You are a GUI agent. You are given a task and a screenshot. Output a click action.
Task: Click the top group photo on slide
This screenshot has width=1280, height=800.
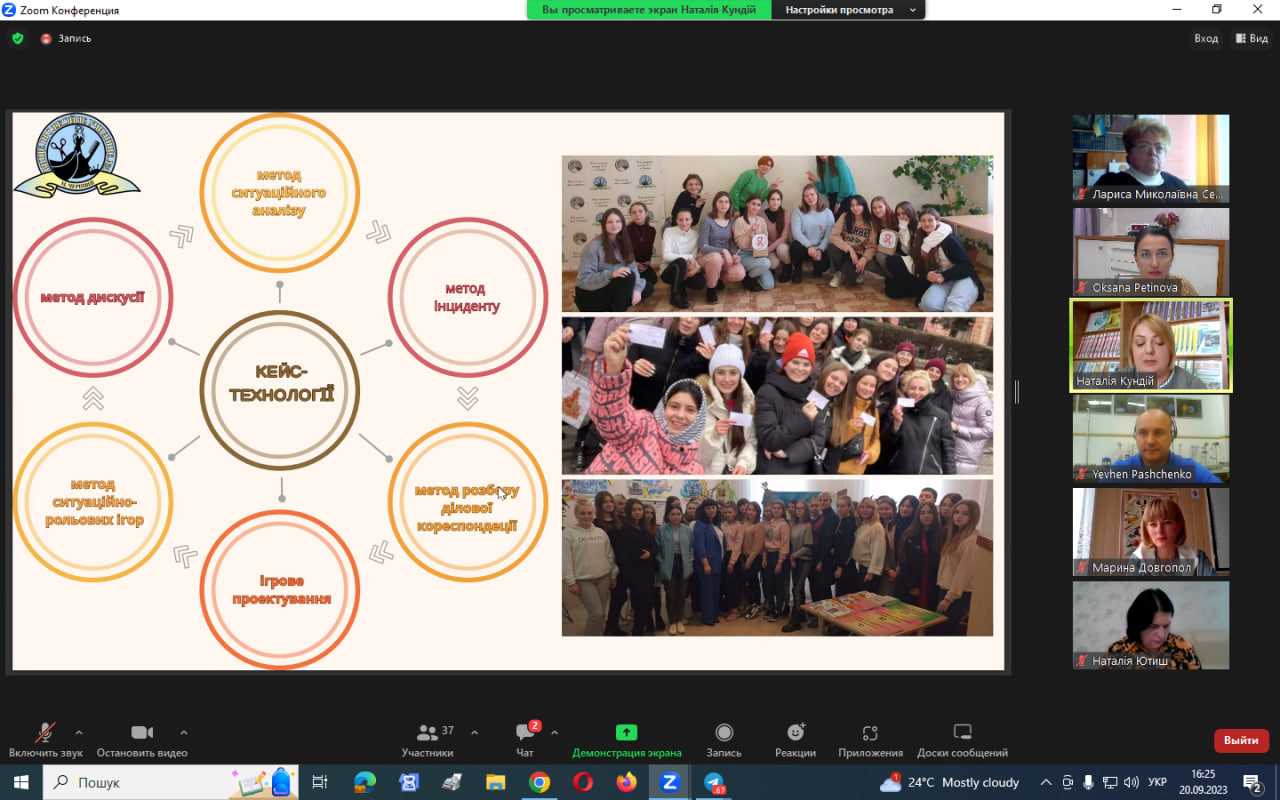tap(777, 234)
